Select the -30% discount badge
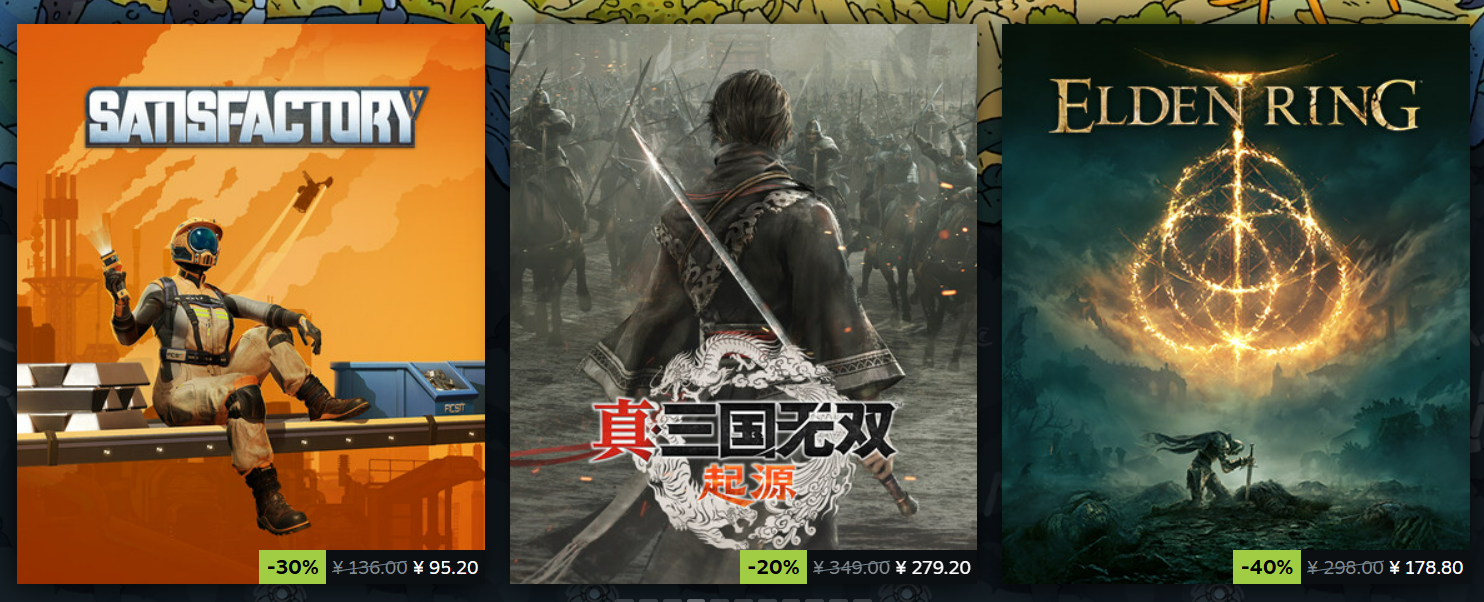The height and width of the screenshot is (602, 1484). pyautogui.click(x=292, y=567)
